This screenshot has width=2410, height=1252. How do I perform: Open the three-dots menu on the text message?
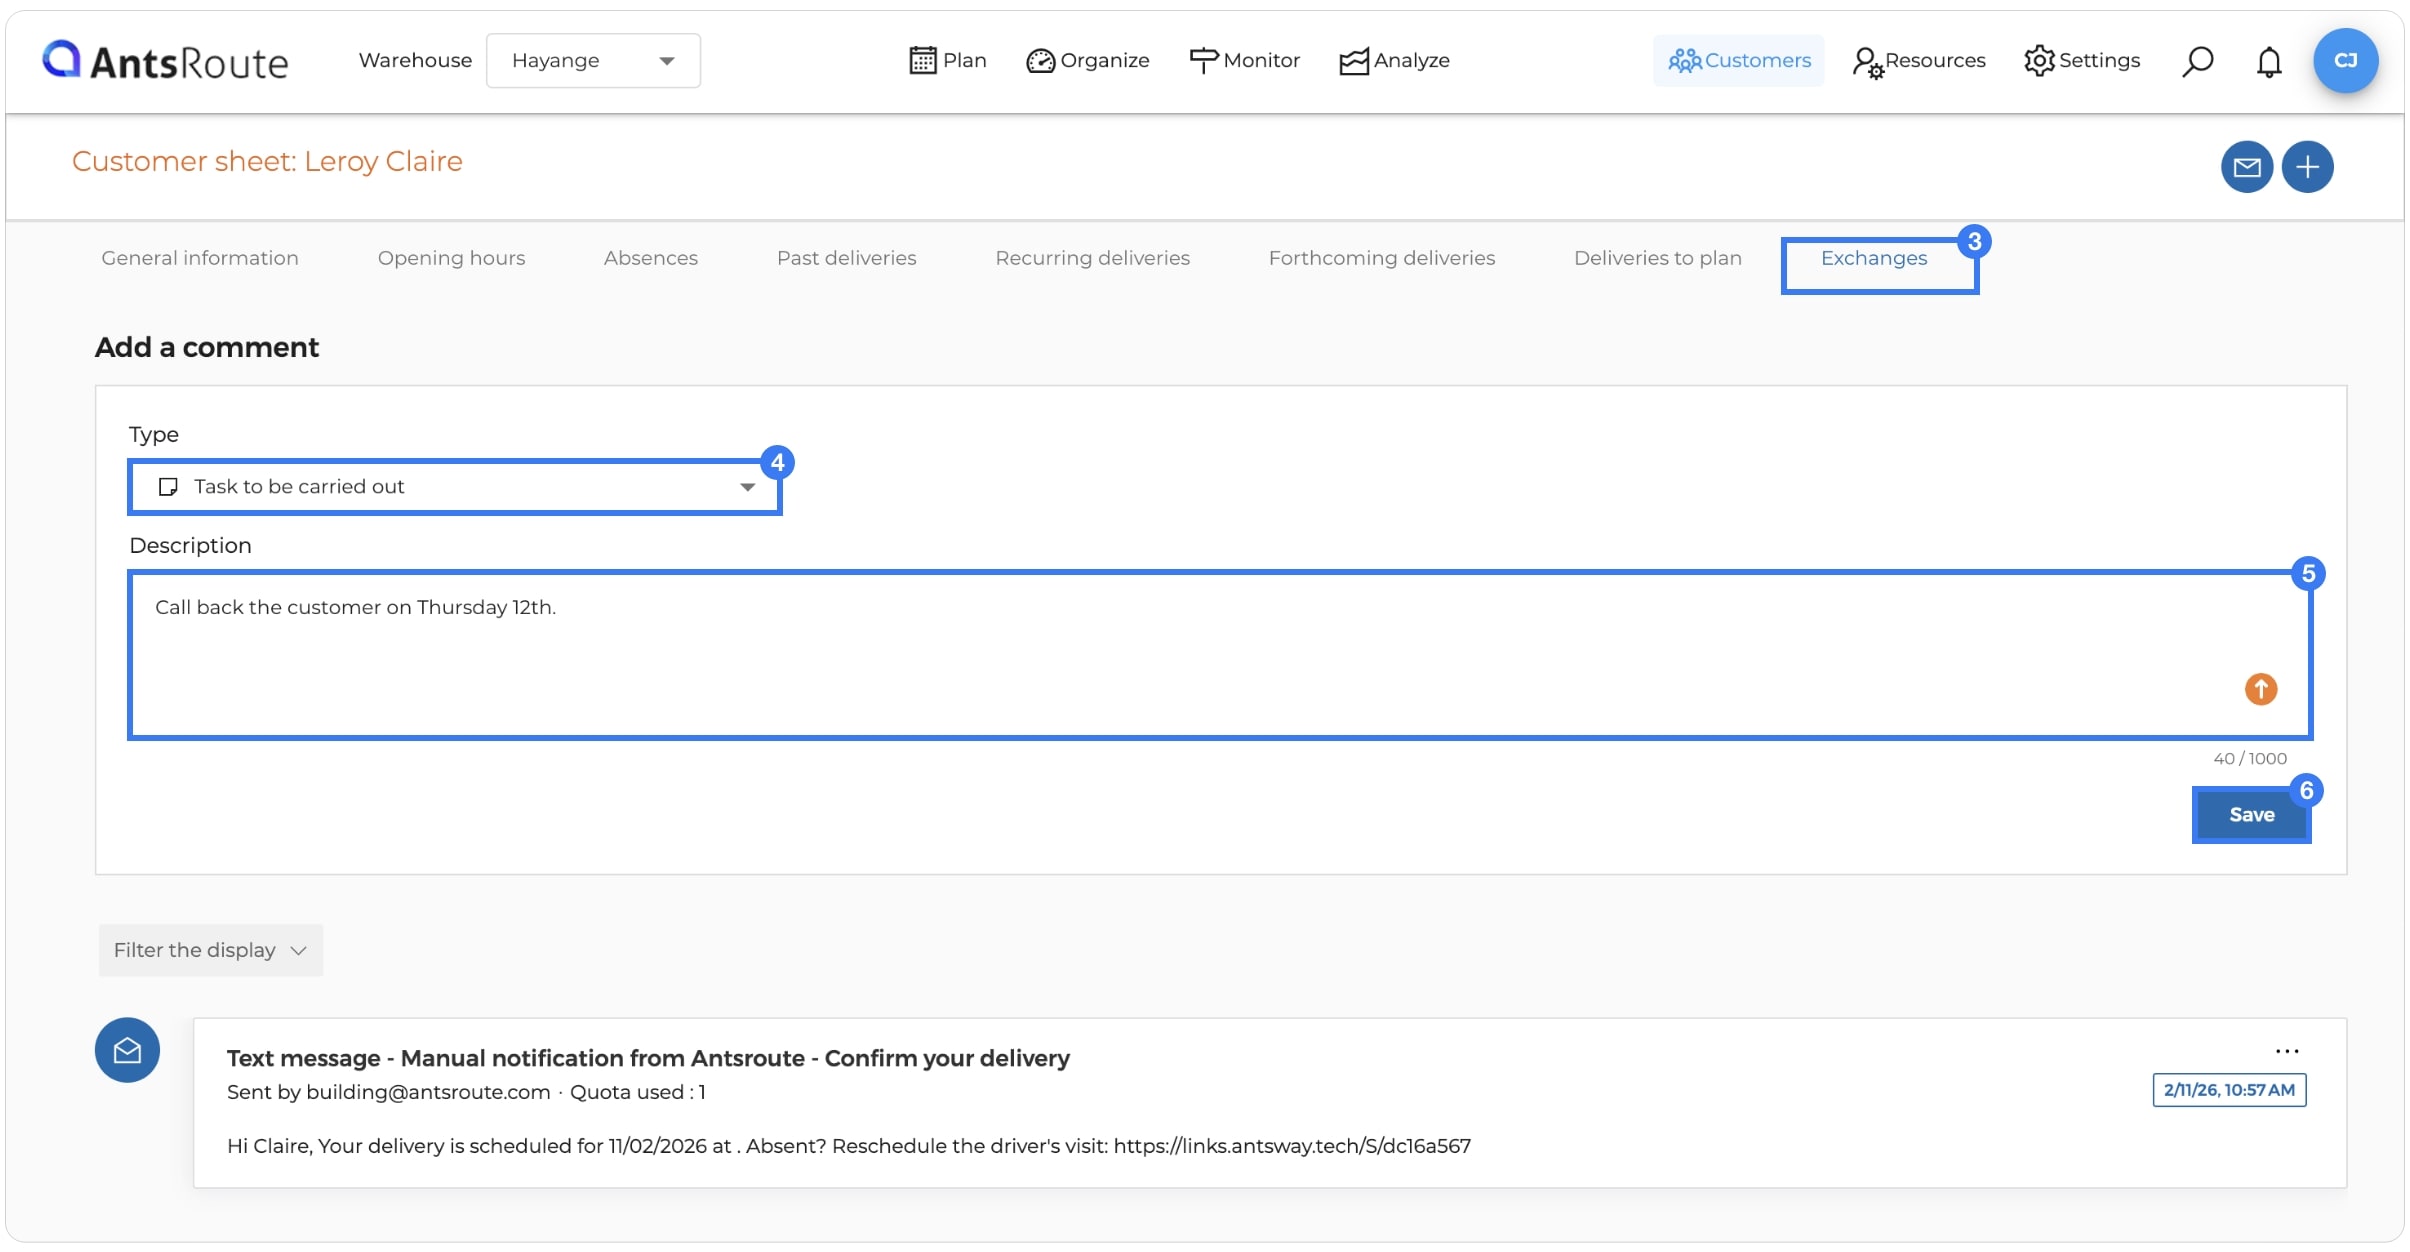point(2287,1051)
